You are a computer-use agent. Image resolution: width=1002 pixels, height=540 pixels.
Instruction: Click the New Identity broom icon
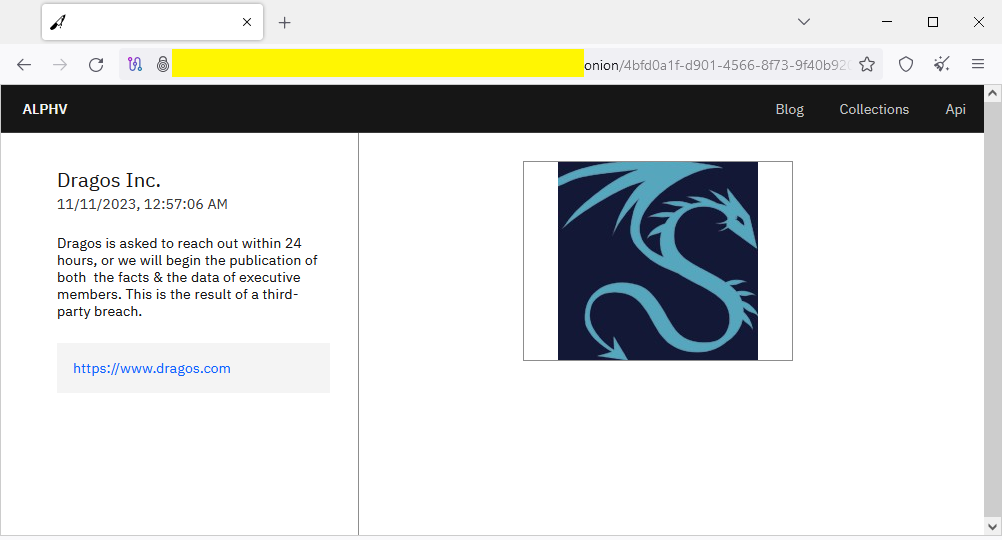click(941, 65)
